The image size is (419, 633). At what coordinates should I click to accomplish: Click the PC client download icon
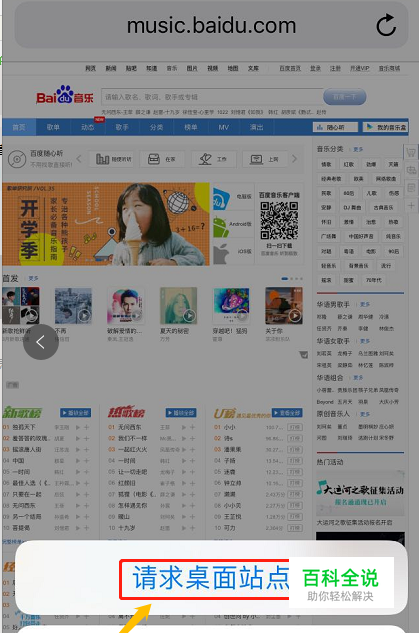pos(222,197)
